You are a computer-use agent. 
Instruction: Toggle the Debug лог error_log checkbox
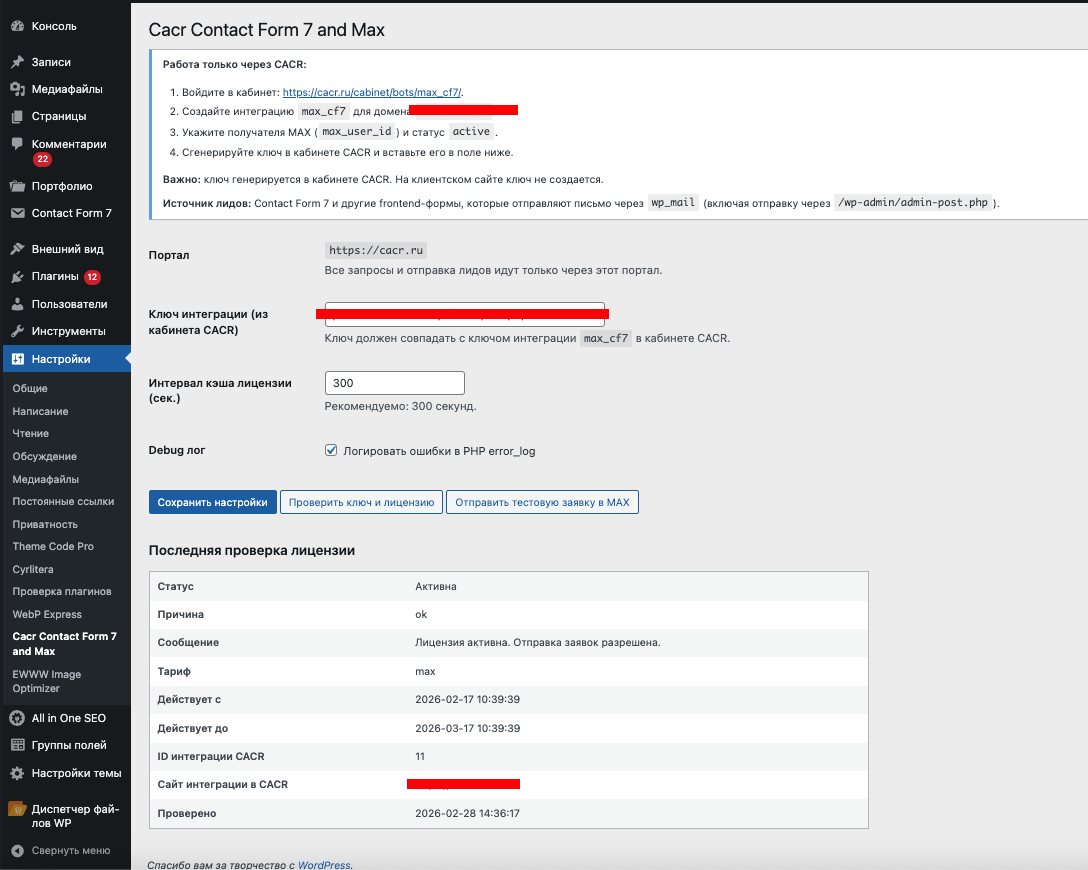(x=331, y=450)
